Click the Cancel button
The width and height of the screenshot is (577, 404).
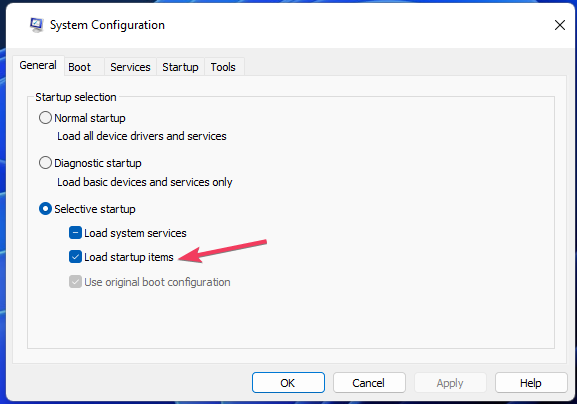click(369, 383)
